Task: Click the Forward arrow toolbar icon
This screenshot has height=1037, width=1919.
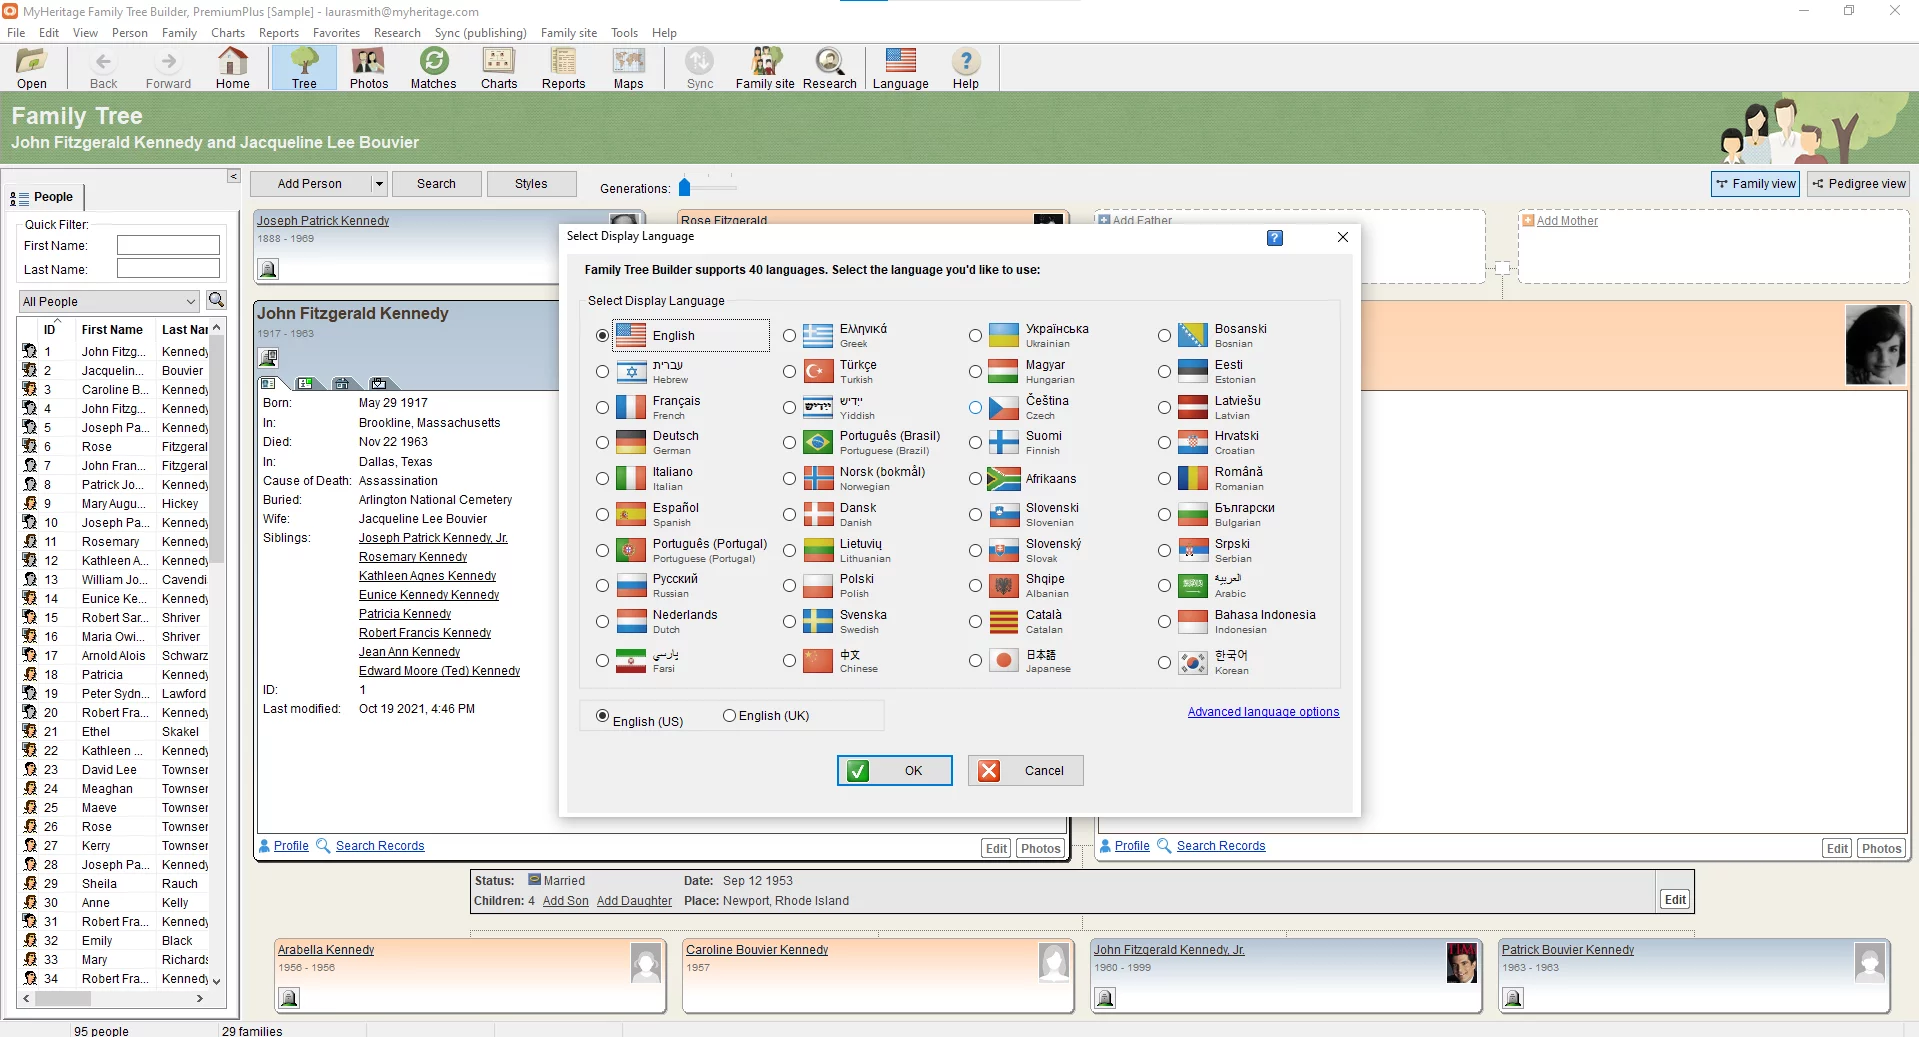Action: pyautogui.click(x=168, y=68)
